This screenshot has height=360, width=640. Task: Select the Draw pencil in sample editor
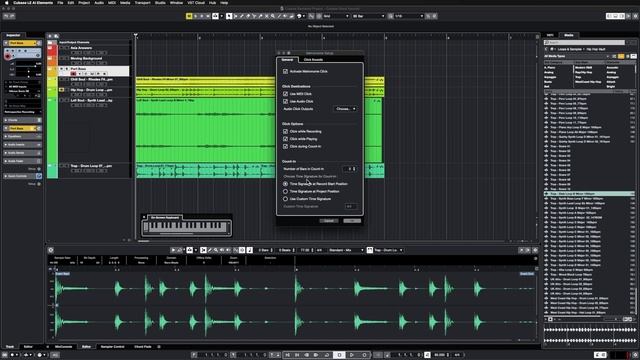(210, 250)
